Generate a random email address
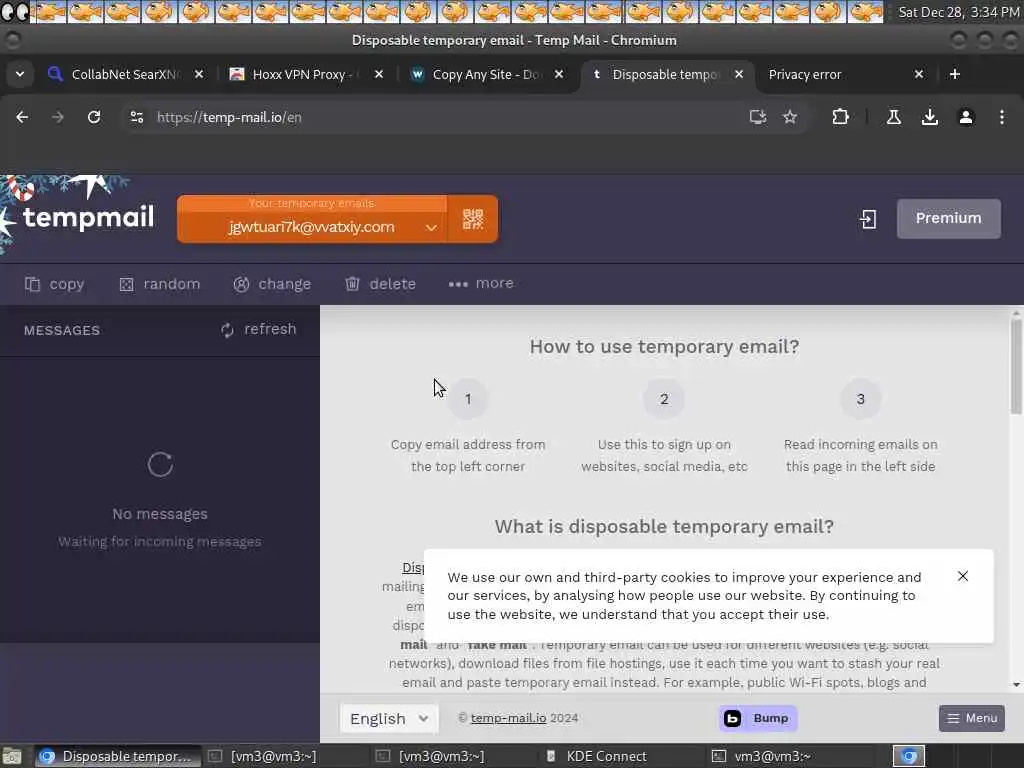The image size is (1024, 768). 160,284
